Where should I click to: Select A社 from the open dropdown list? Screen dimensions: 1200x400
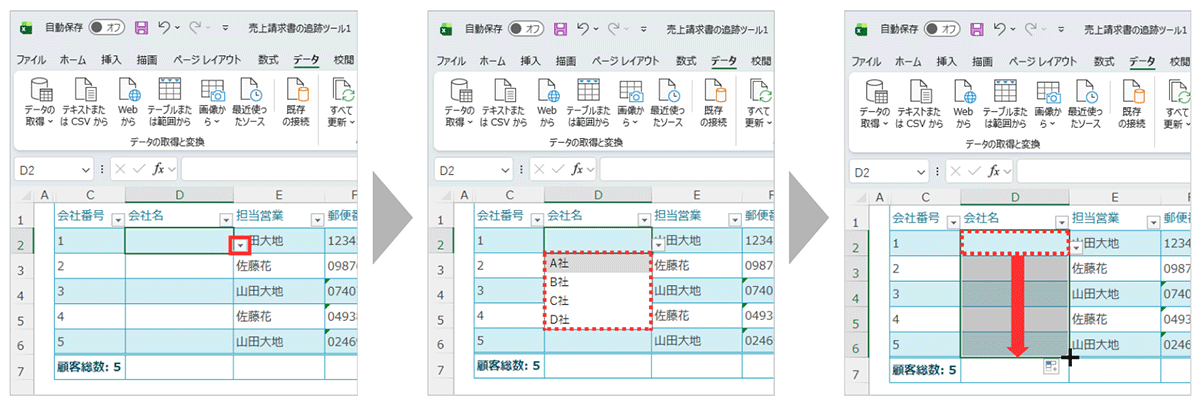[558, 262]
